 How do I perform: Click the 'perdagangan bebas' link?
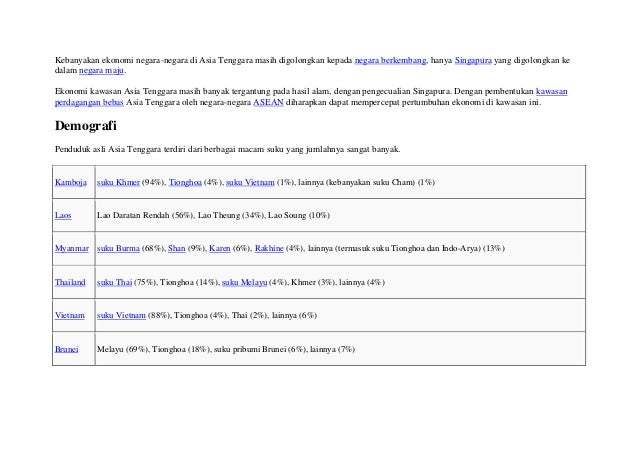89,102
